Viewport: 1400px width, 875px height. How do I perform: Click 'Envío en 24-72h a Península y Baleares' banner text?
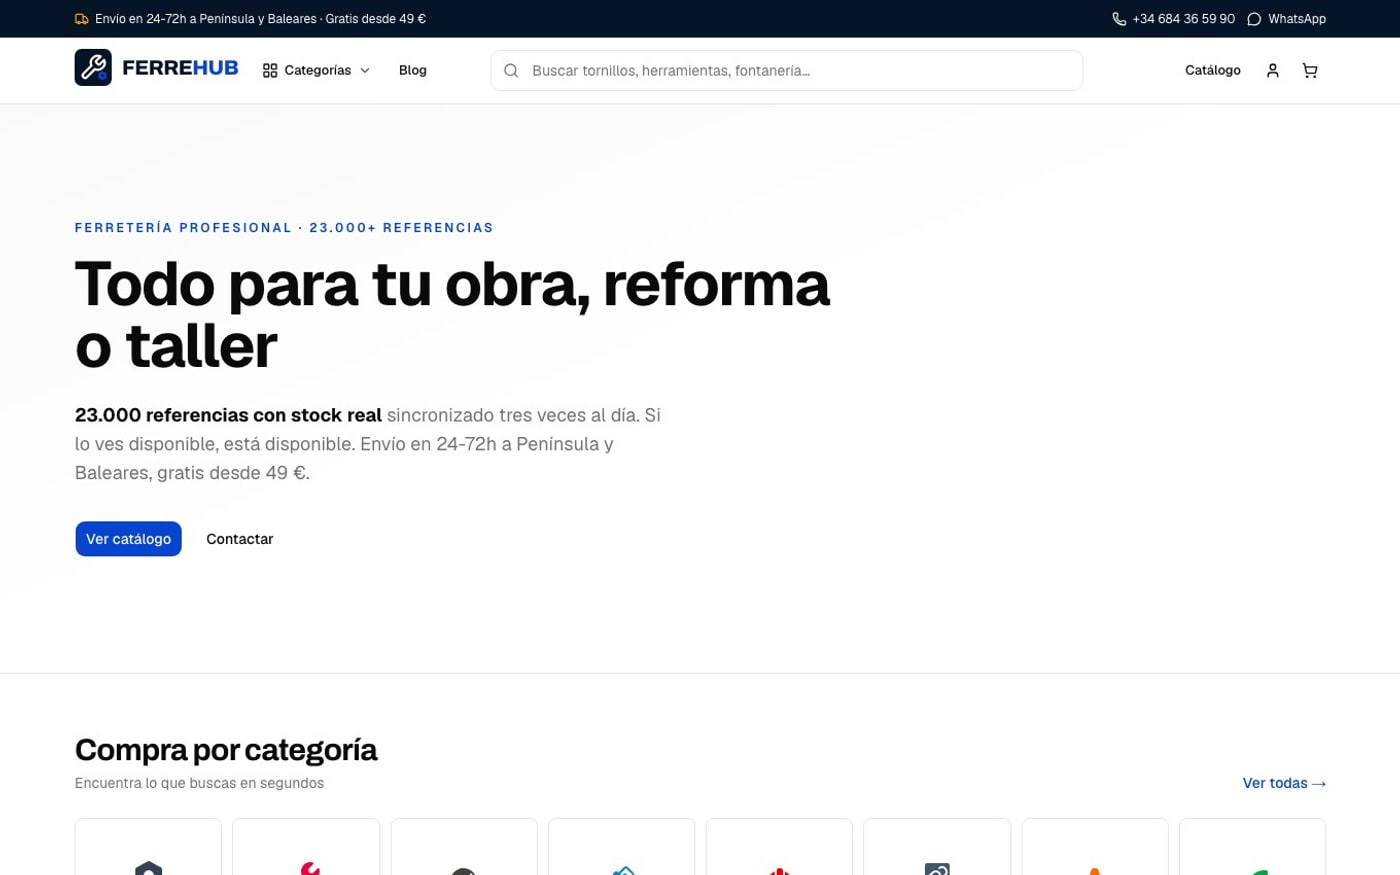point(261,19)
